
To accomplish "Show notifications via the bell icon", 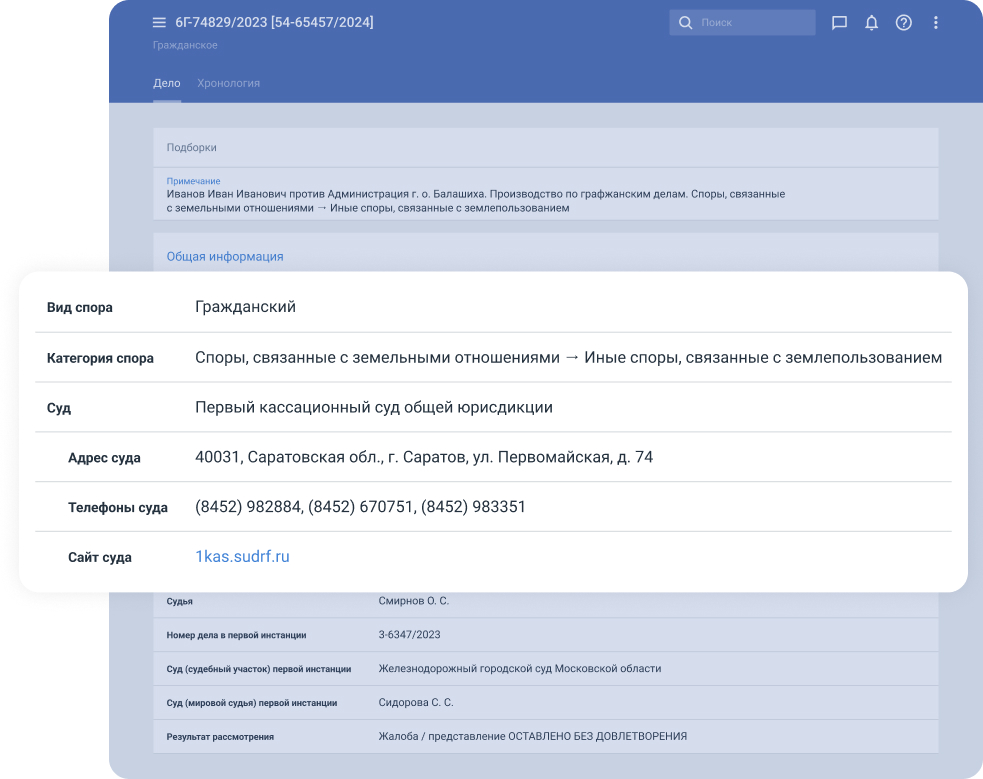I will click(x=872, y=23).
